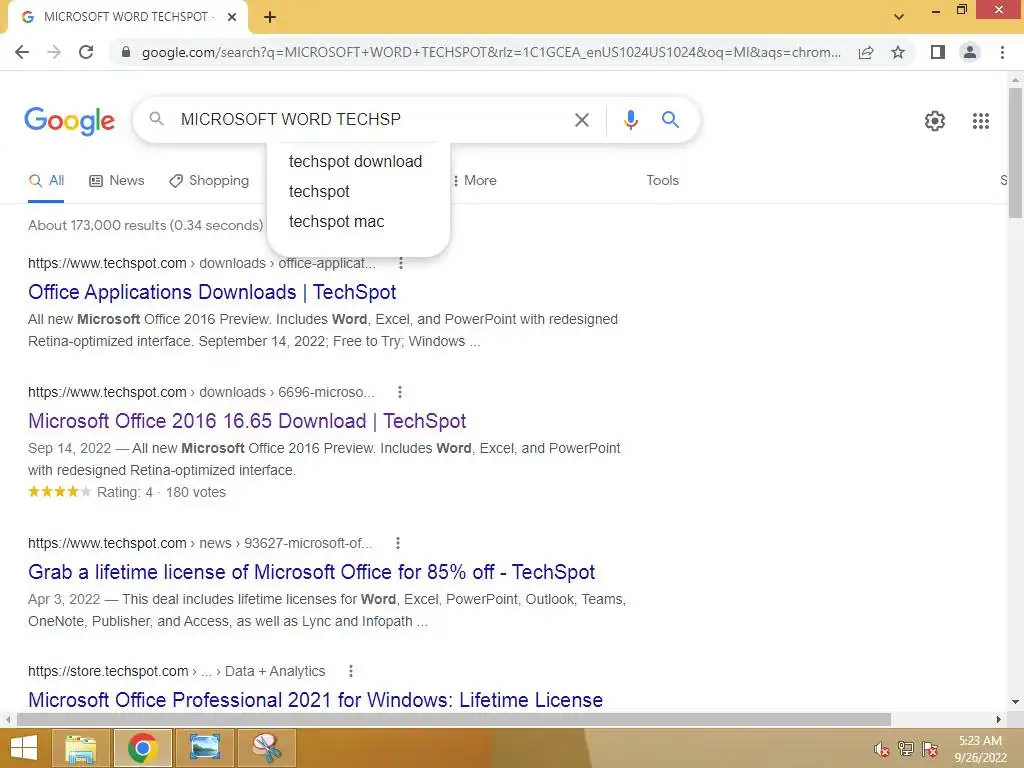The width and height of the screenshot is (1024, 768).
Task: Click in the Google search field
Action: pos(372,120)
